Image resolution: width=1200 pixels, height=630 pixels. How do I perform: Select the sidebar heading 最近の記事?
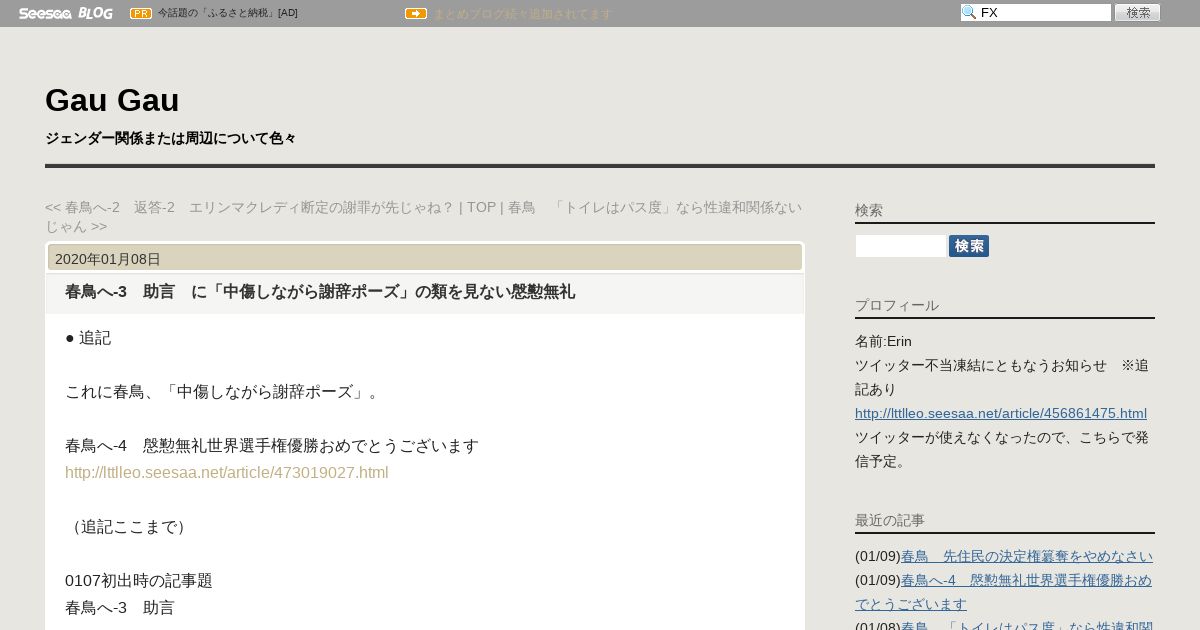pos(890,520)
